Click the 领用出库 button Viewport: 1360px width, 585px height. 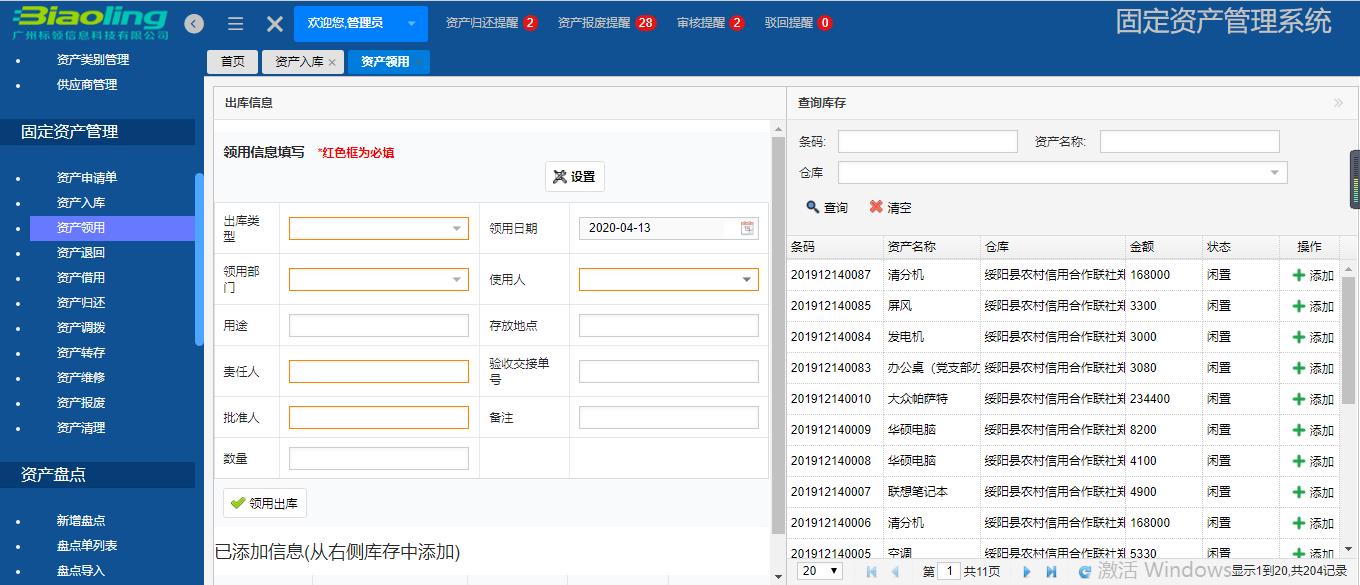264,504
